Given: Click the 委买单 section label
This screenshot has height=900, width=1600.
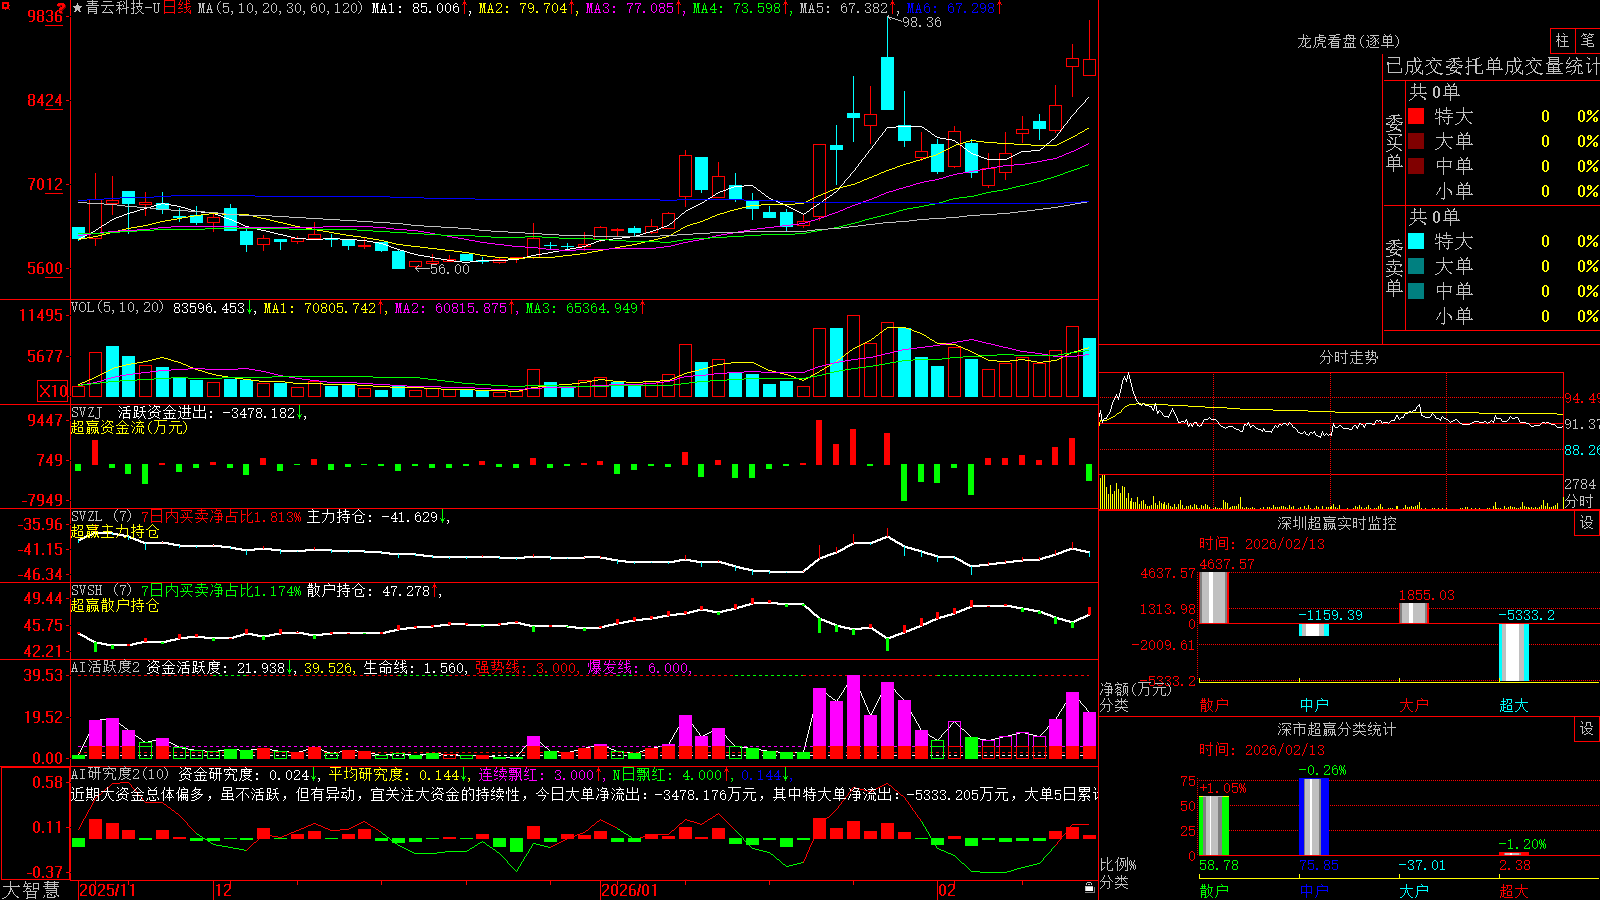Looking at the screenshot, I should (x=1394, y=142).
